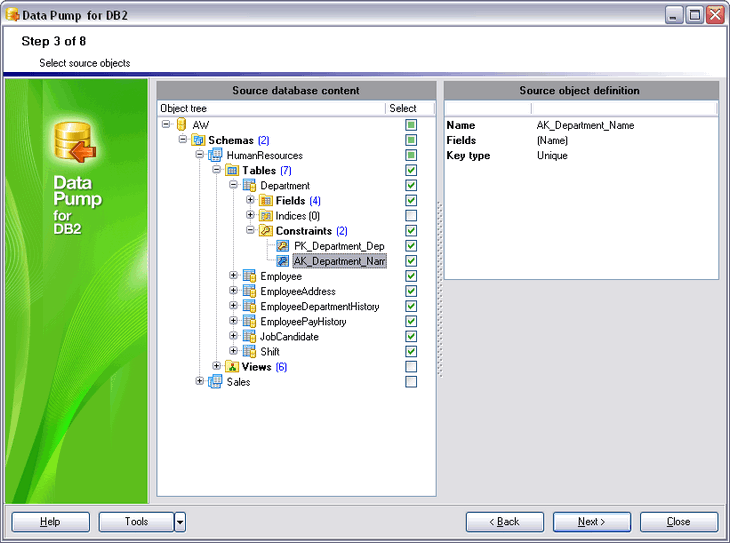Enable the Sales schema checkbox
Image resolution: width=730 pixels, height=543 pixels.
tap(411, 382)
